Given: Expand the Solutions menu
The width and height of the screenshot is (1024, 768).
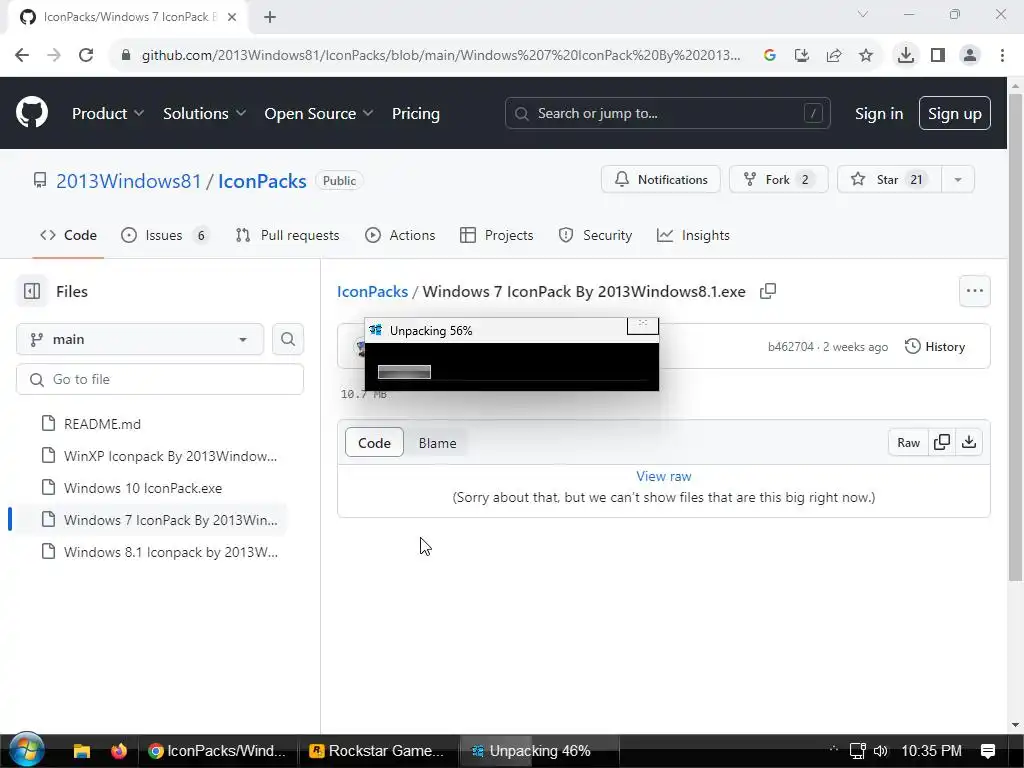Looking at the screenshot, I should [204, 114].
